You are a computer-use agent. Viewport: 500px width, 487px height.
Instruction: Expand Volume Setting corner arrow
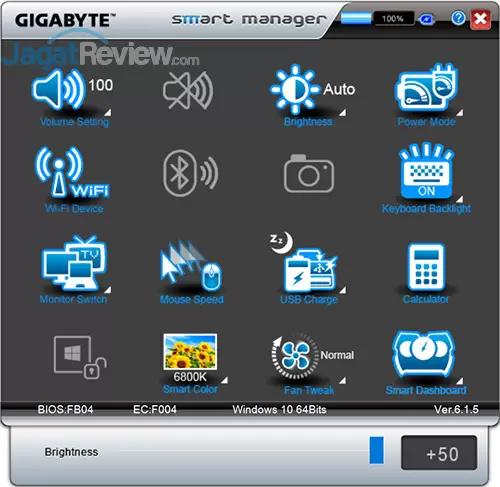click(x=108, y=112)
